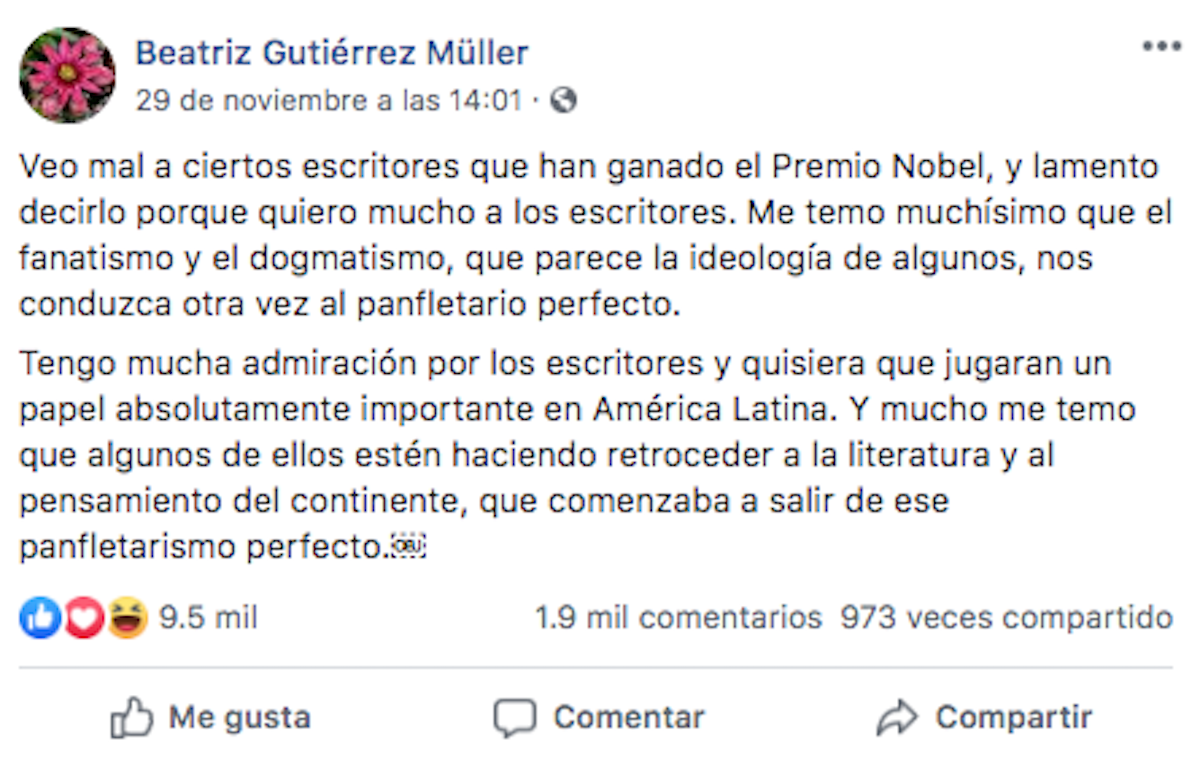Viewport: 1200px width, 766px height.
Task: Show the 1.9 mil comentarios
Action: click(678, 619)
